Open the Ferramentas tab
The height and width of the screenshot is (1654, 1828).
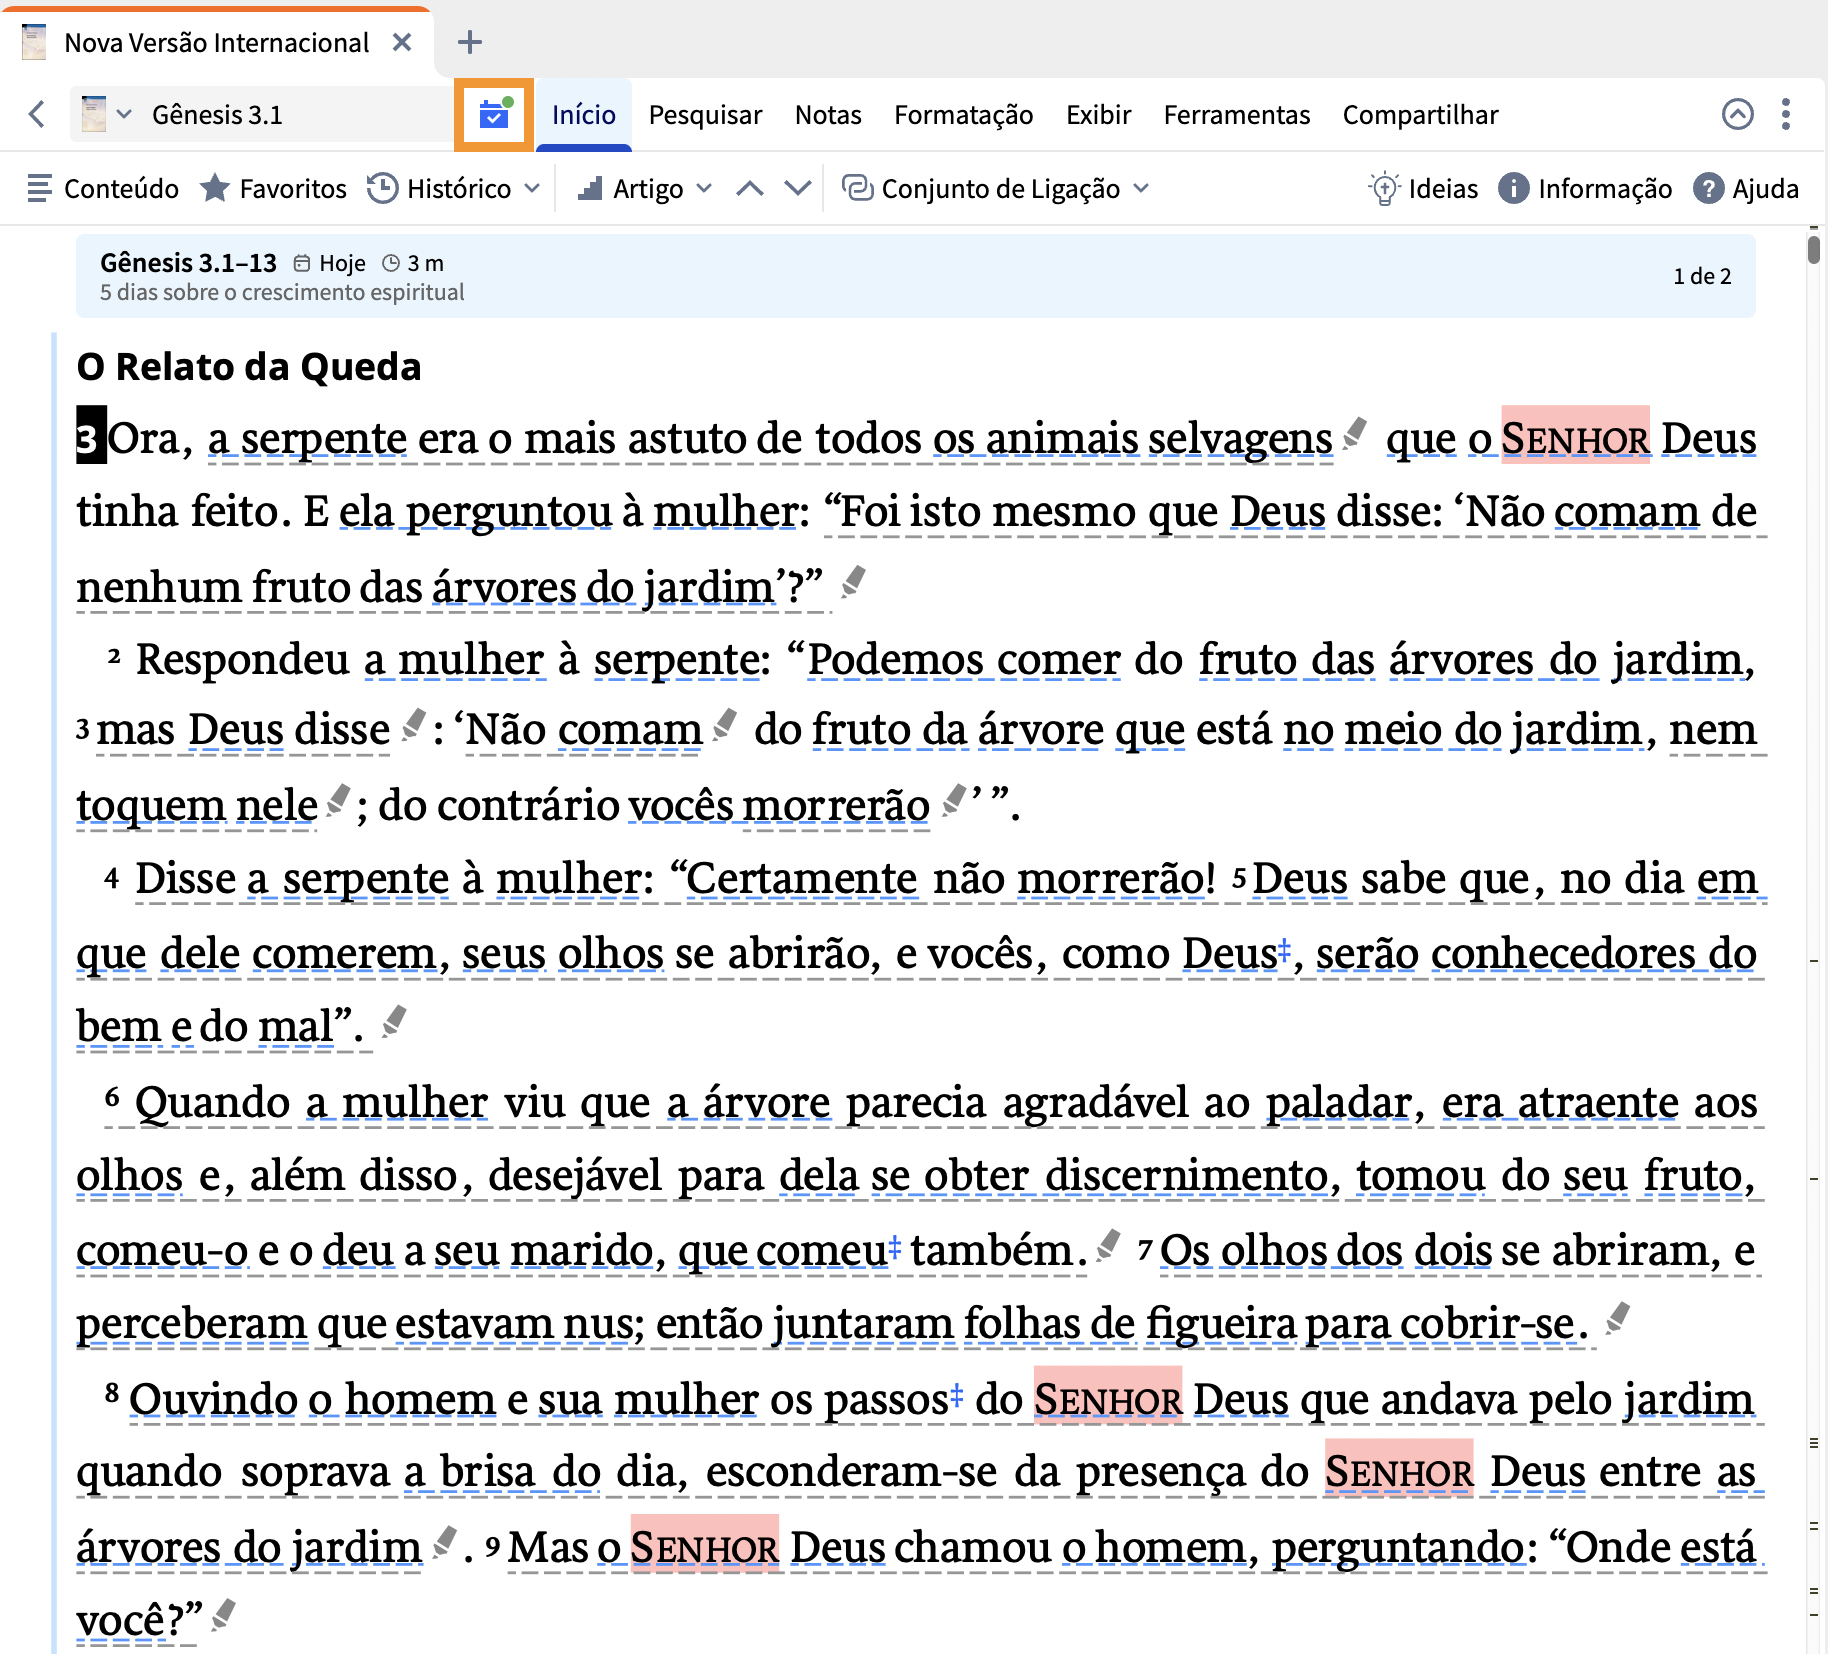point(1236,115)
